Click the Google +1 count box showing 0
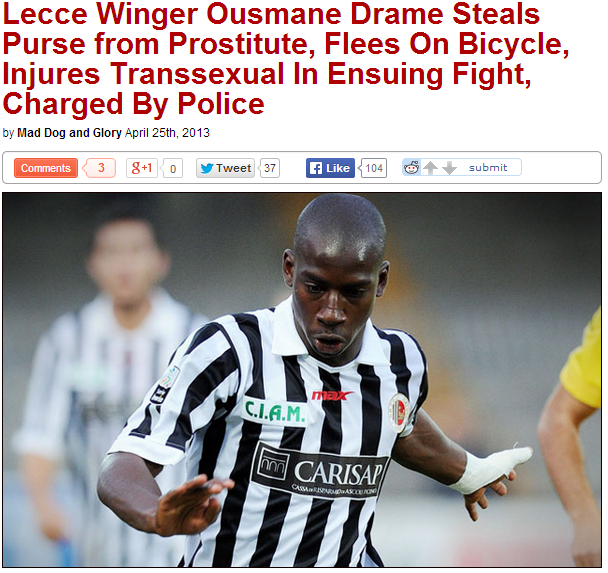 (172, 169)
